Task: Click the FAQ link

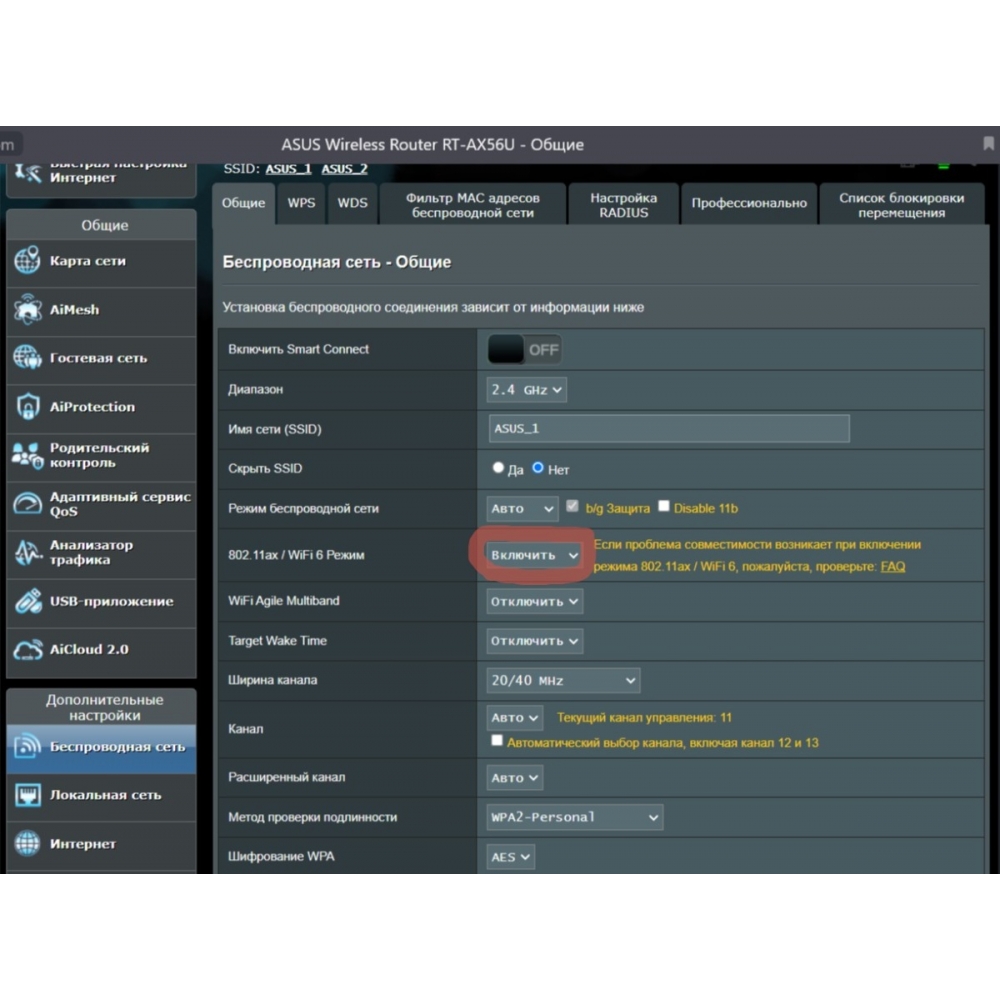Action: (892, 566)
